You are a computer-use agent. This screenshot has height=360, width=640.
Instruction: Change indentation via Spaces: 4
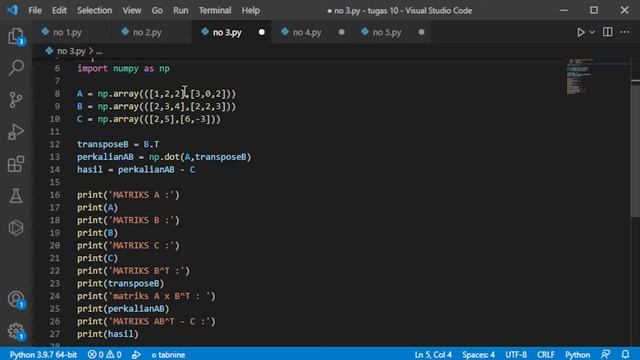[x=478, y=355]
